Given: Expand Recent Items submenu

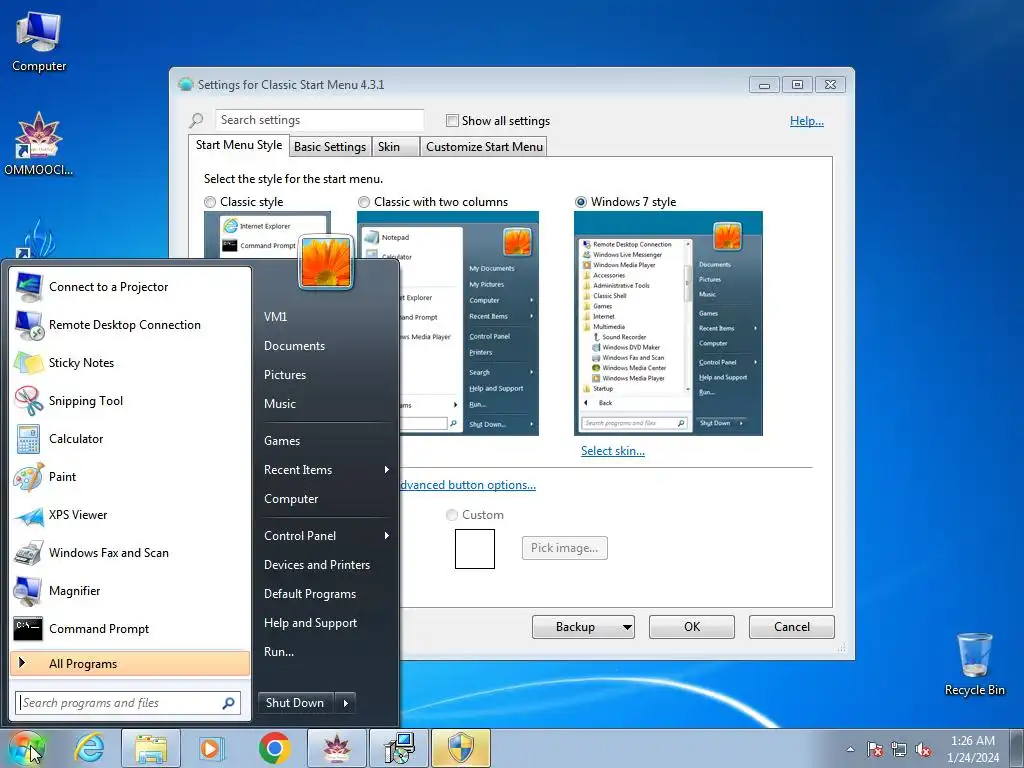Looking at the screenshot, I should point(327,470).
